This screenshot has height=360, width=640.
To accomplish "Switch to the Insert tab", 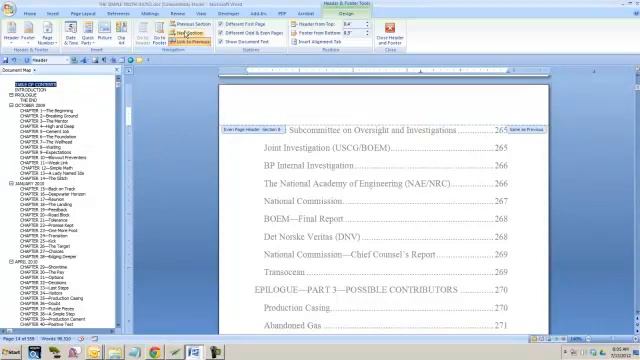I will click(53, 13).
